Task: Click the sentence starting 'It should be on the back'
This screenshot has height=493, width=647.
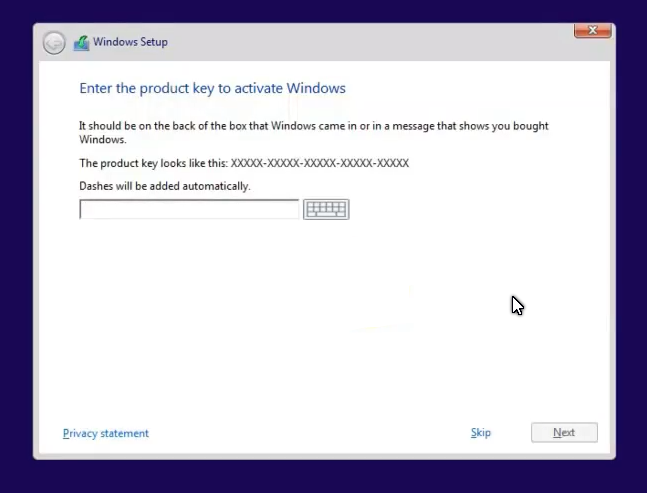Action: click(x=314, y=132)
